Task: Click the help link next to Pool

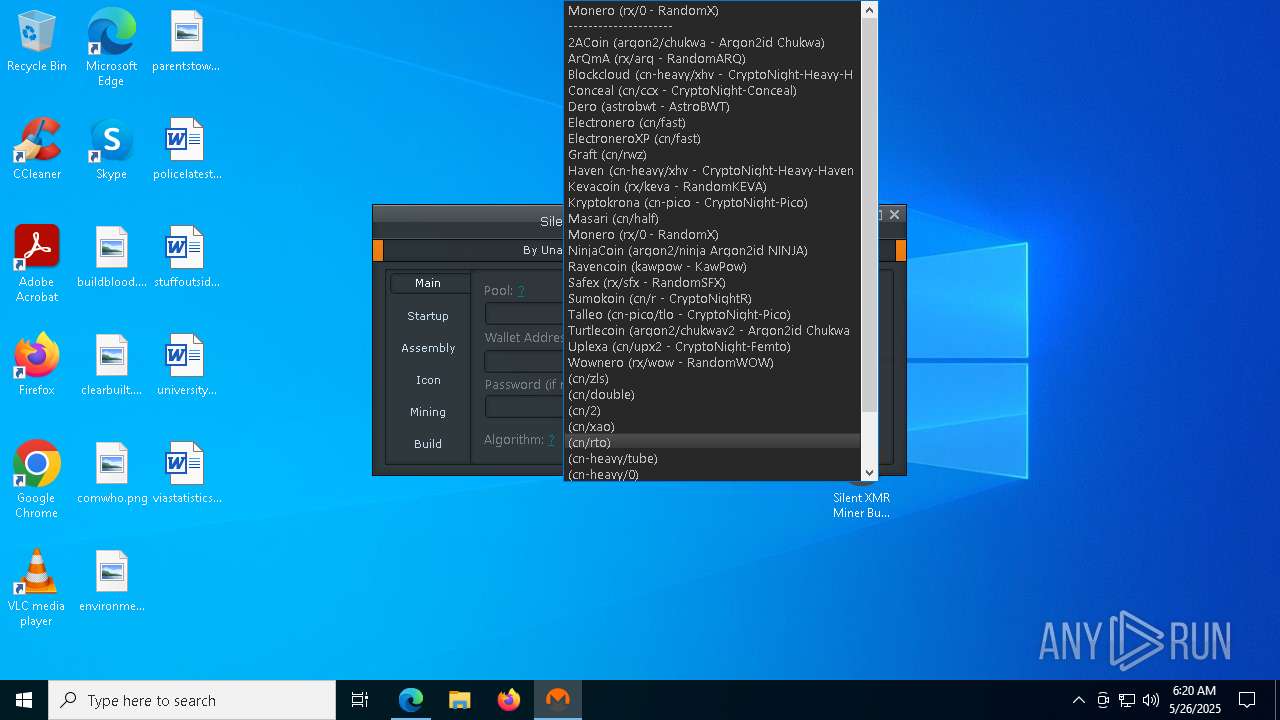Action: click(521, 291)
